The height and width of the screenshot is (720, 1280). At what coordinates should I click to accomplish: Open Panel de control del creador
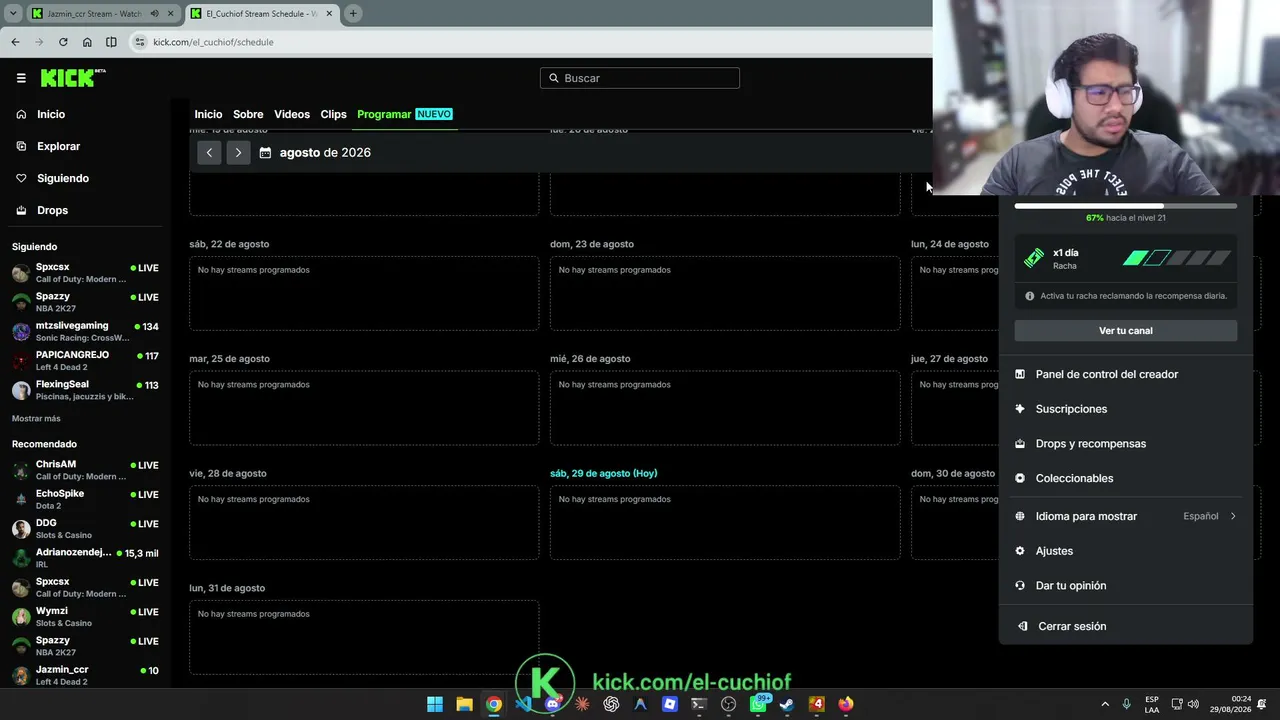pos(1126,374)
